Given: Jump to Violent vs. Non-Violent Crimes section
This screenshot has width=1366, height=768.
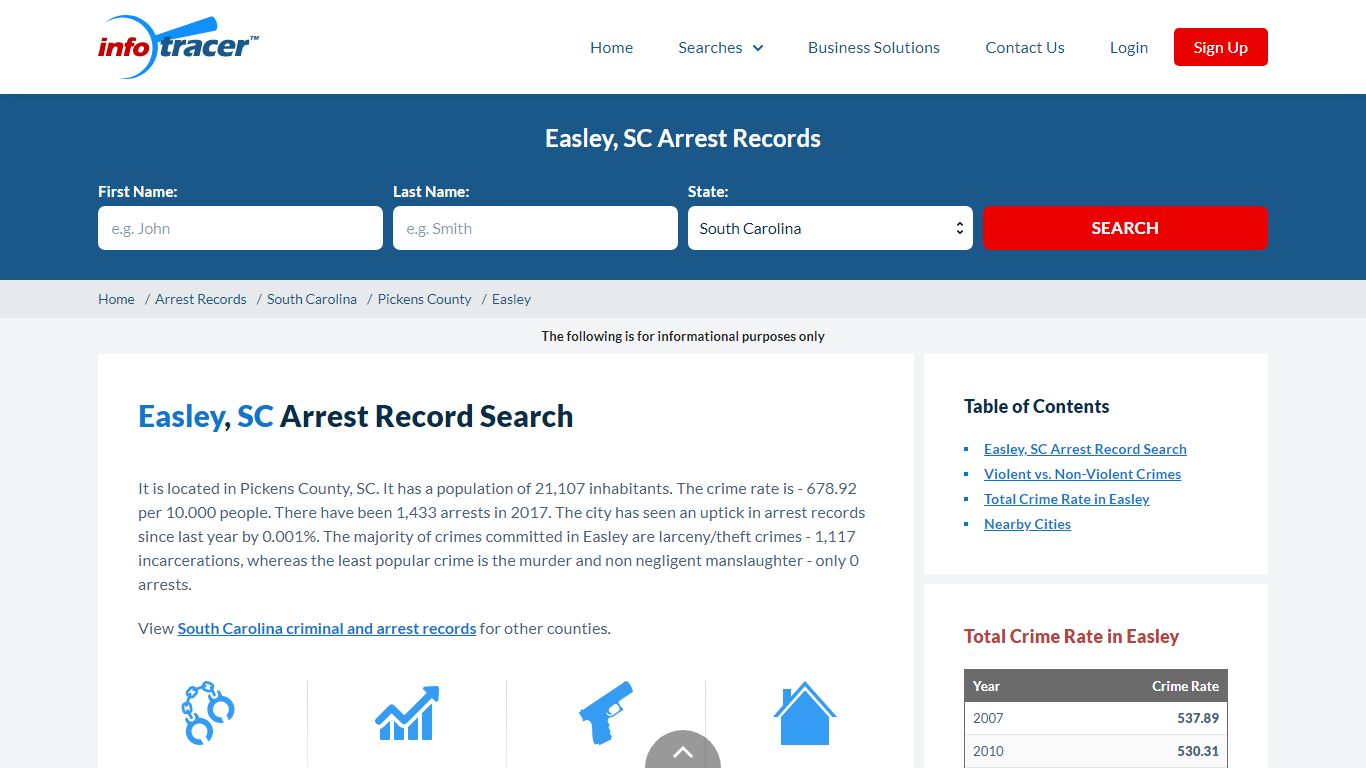Looking at the screenshot, I should tap(1082, 474).
